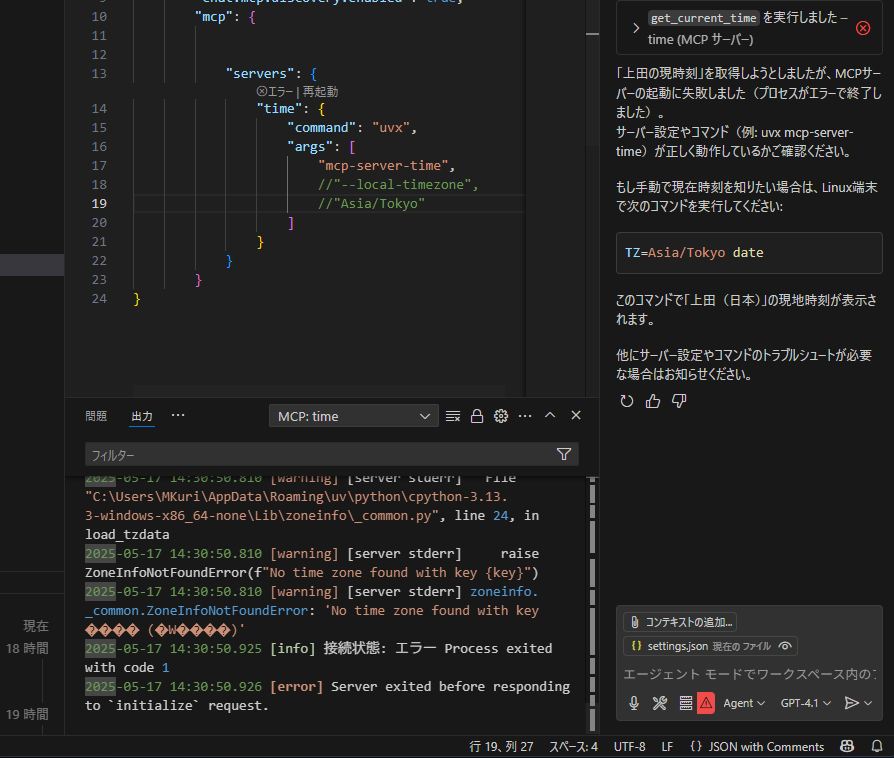Expand the send options chevron
The width and height of the screenshot is (894, 758).
click(x=868, y=703)
